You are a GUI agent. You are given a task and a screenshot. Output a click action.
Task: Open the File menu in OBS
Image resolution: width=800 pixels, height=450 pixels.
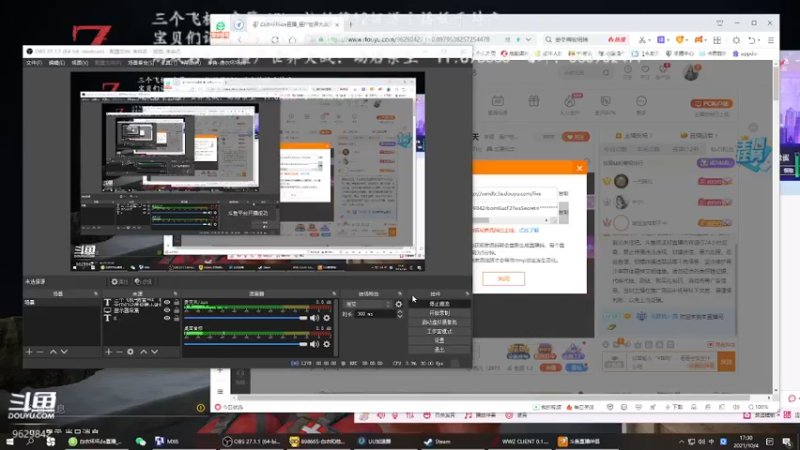pyautogui.click(x=34, y=63)
